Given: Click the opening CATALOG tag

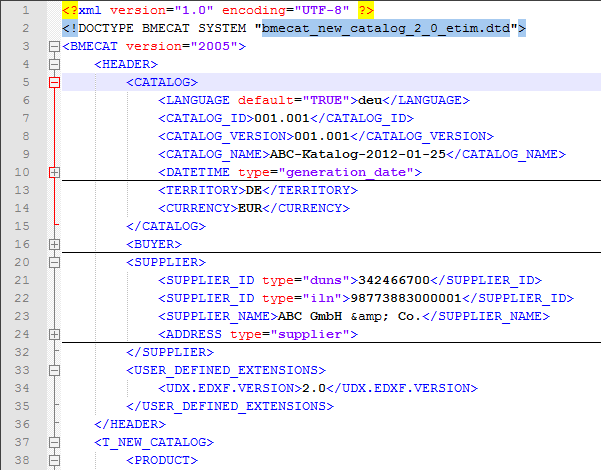Looking at the screenshot, I should coord(162,82).
